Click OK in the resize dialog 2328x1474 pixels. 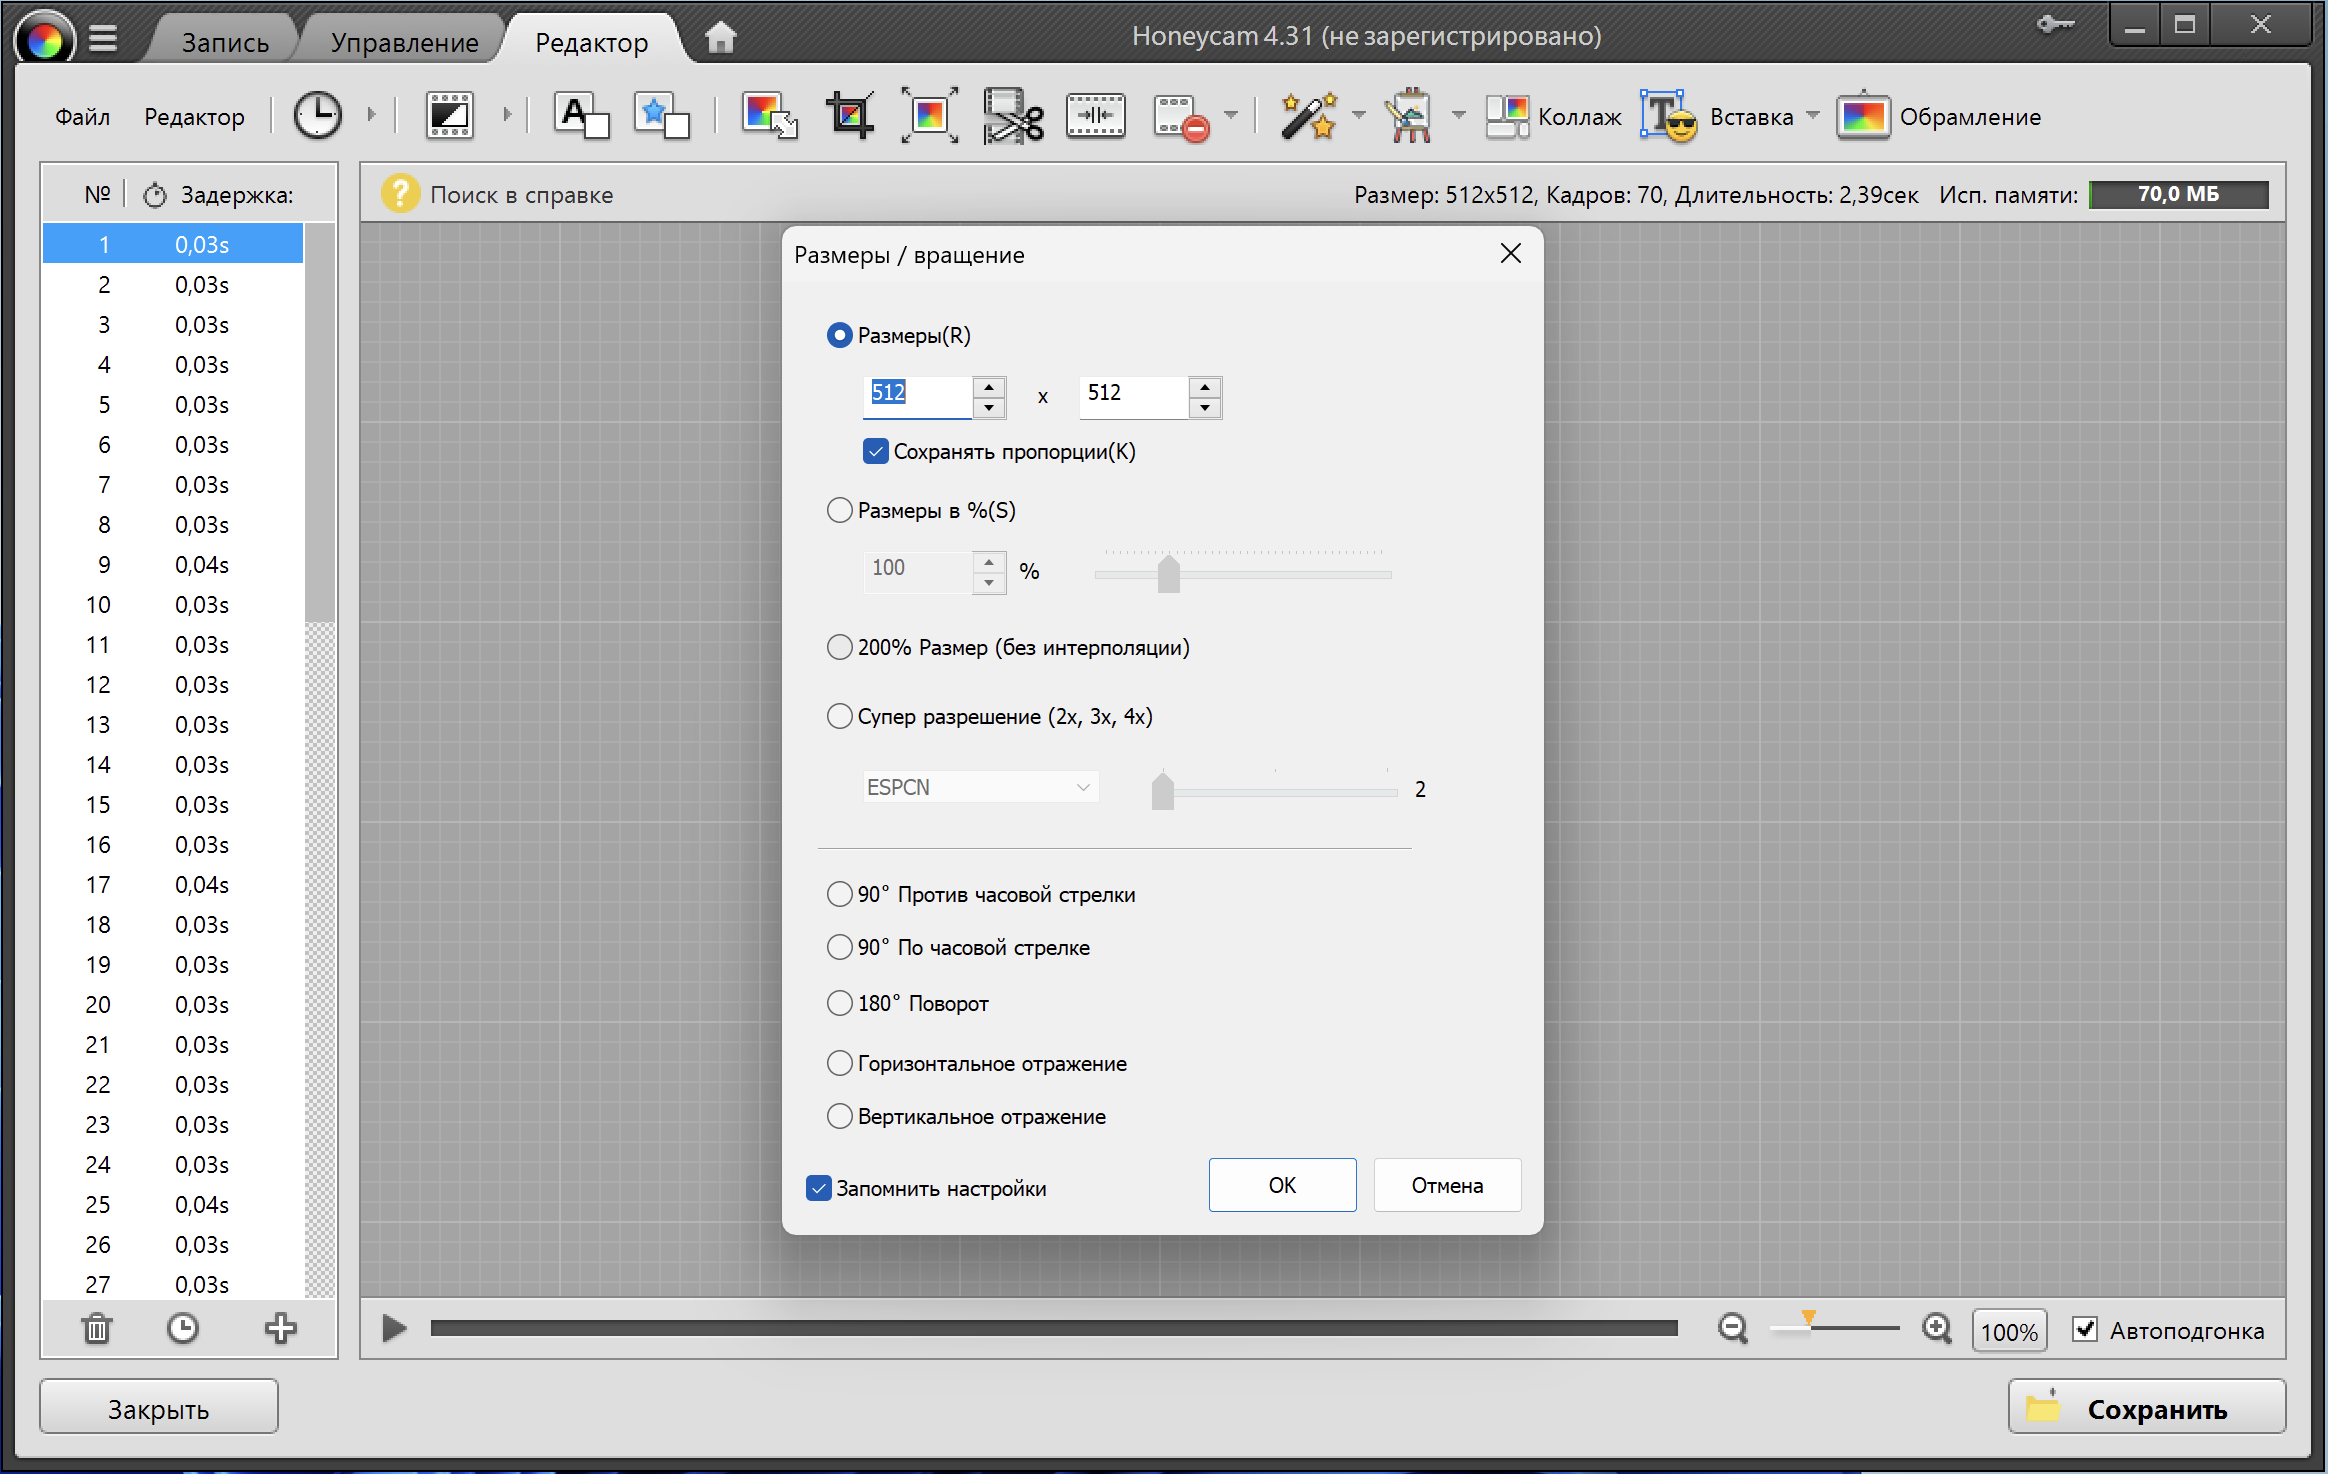(x=1282, y=1185)
